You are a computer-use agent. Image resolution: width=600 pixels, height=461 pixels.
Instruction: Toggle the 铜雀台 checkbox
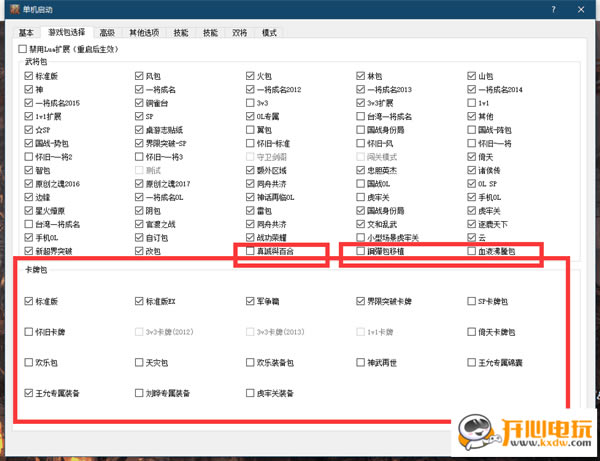click(x=140, y=102)
